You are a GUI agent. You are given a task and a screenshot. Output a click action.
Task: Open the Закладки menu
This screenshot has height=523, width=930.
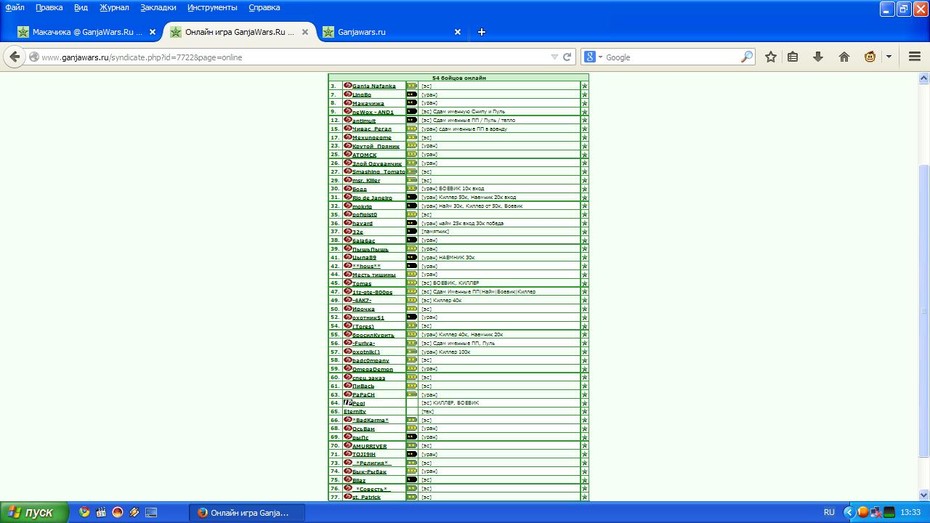158,8
